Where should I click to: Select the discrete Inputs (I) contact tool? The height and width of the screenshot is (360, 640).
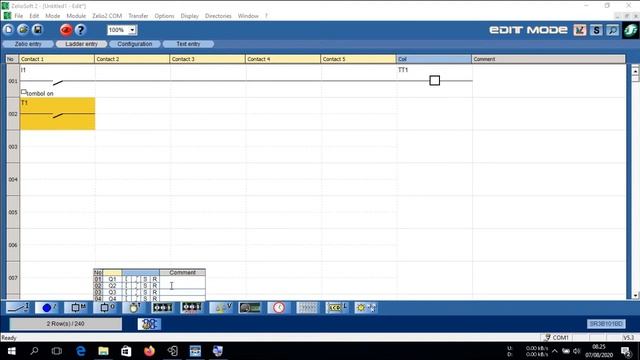[x=18, y=308]
